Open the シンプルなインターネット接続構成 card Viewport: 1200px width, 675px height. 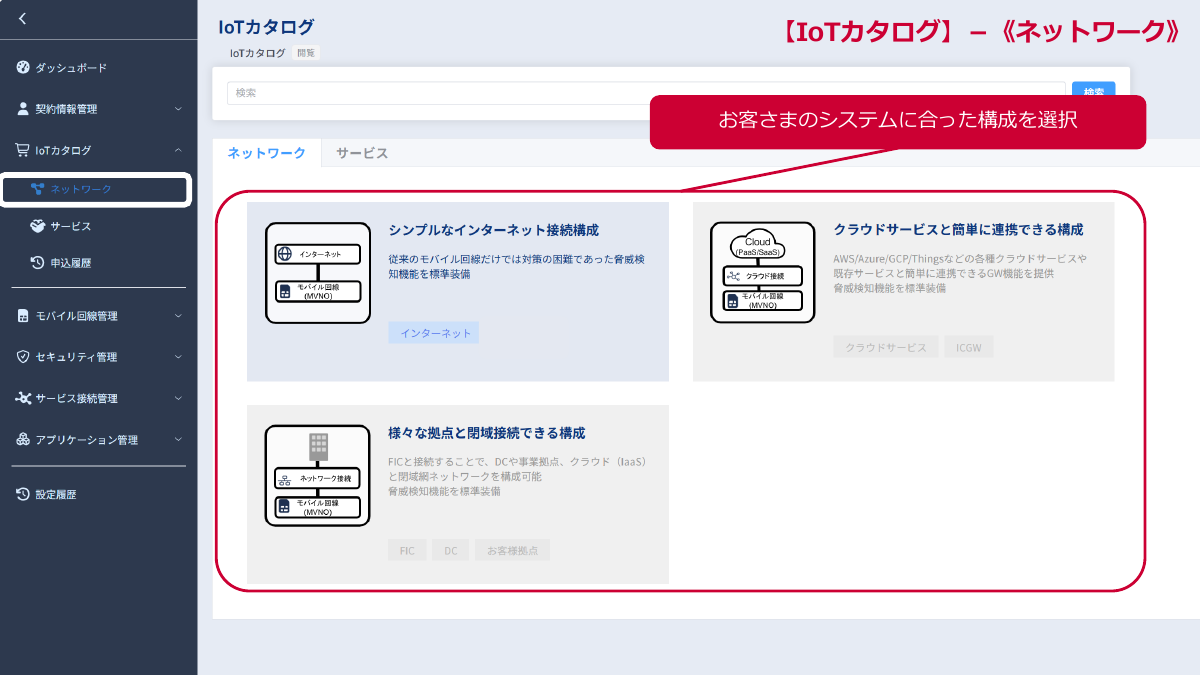coord(457,290)
